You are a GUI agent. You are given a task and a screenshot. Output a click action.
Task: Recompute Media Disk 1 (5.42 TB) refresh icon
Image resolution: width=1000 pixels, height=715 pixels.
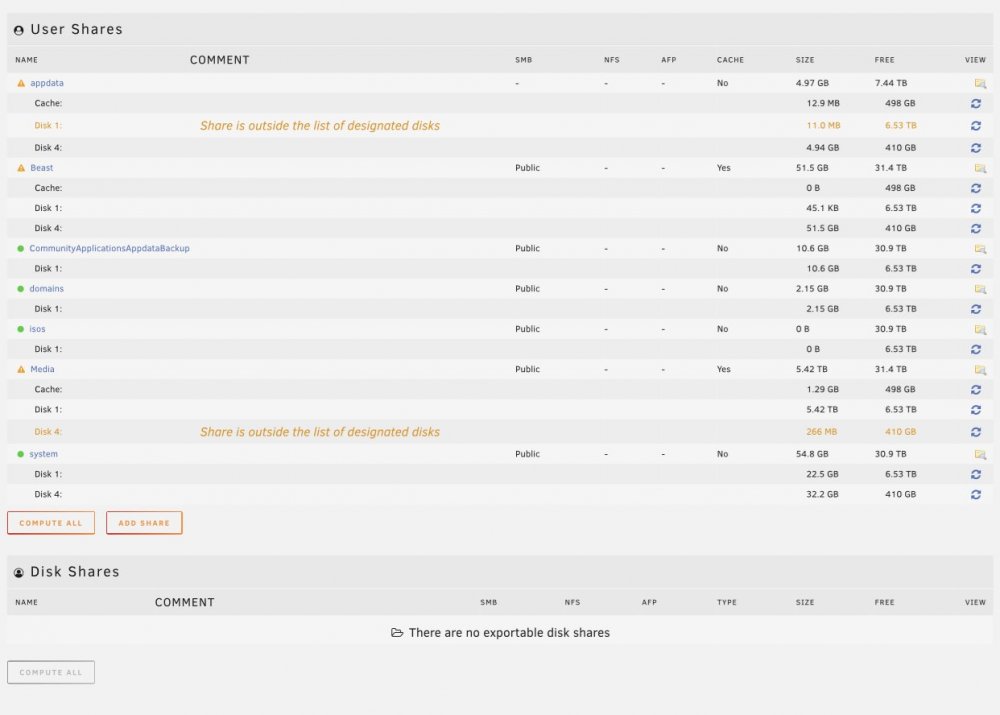tap(976, 409)
